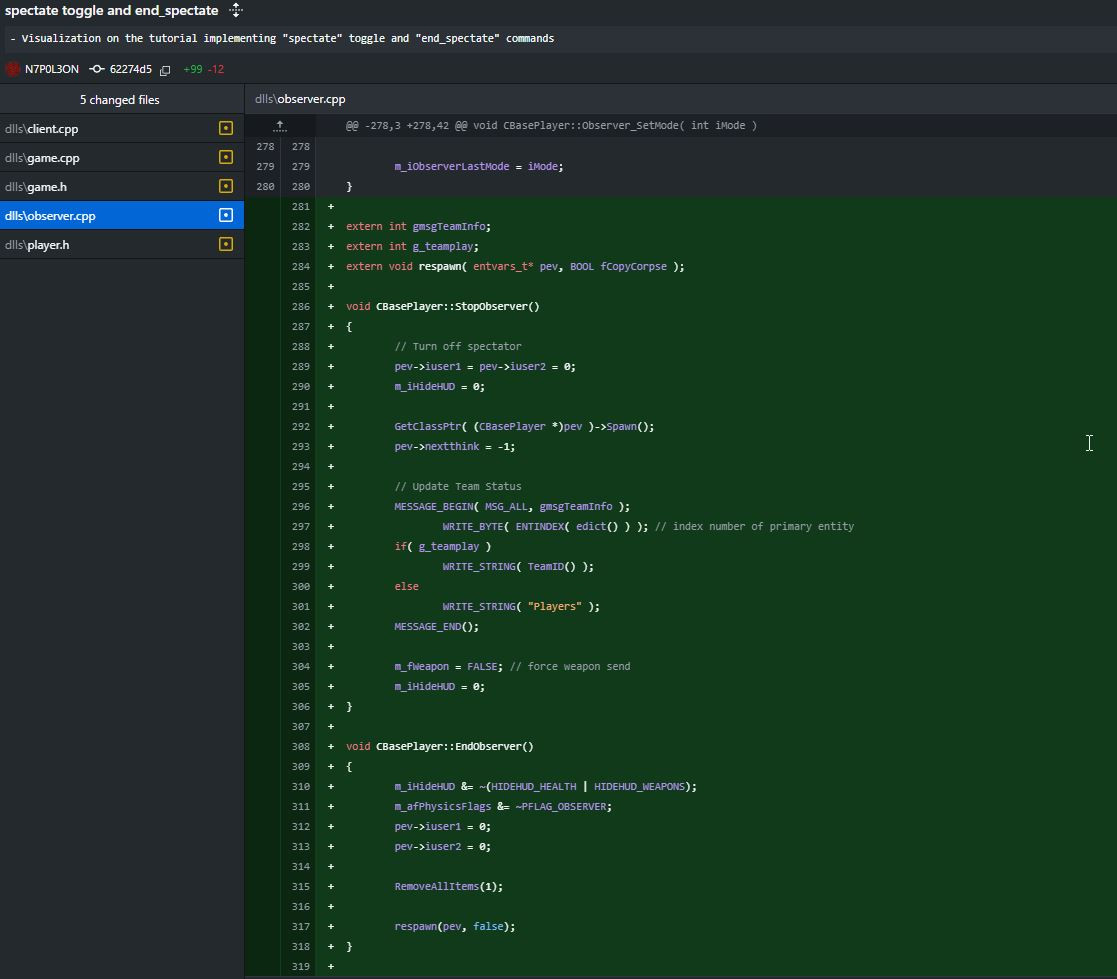Copy the commit SHA with copy icon
Image resolution: width=1117 pixels, height=979 pixels.
pos(165,70)
